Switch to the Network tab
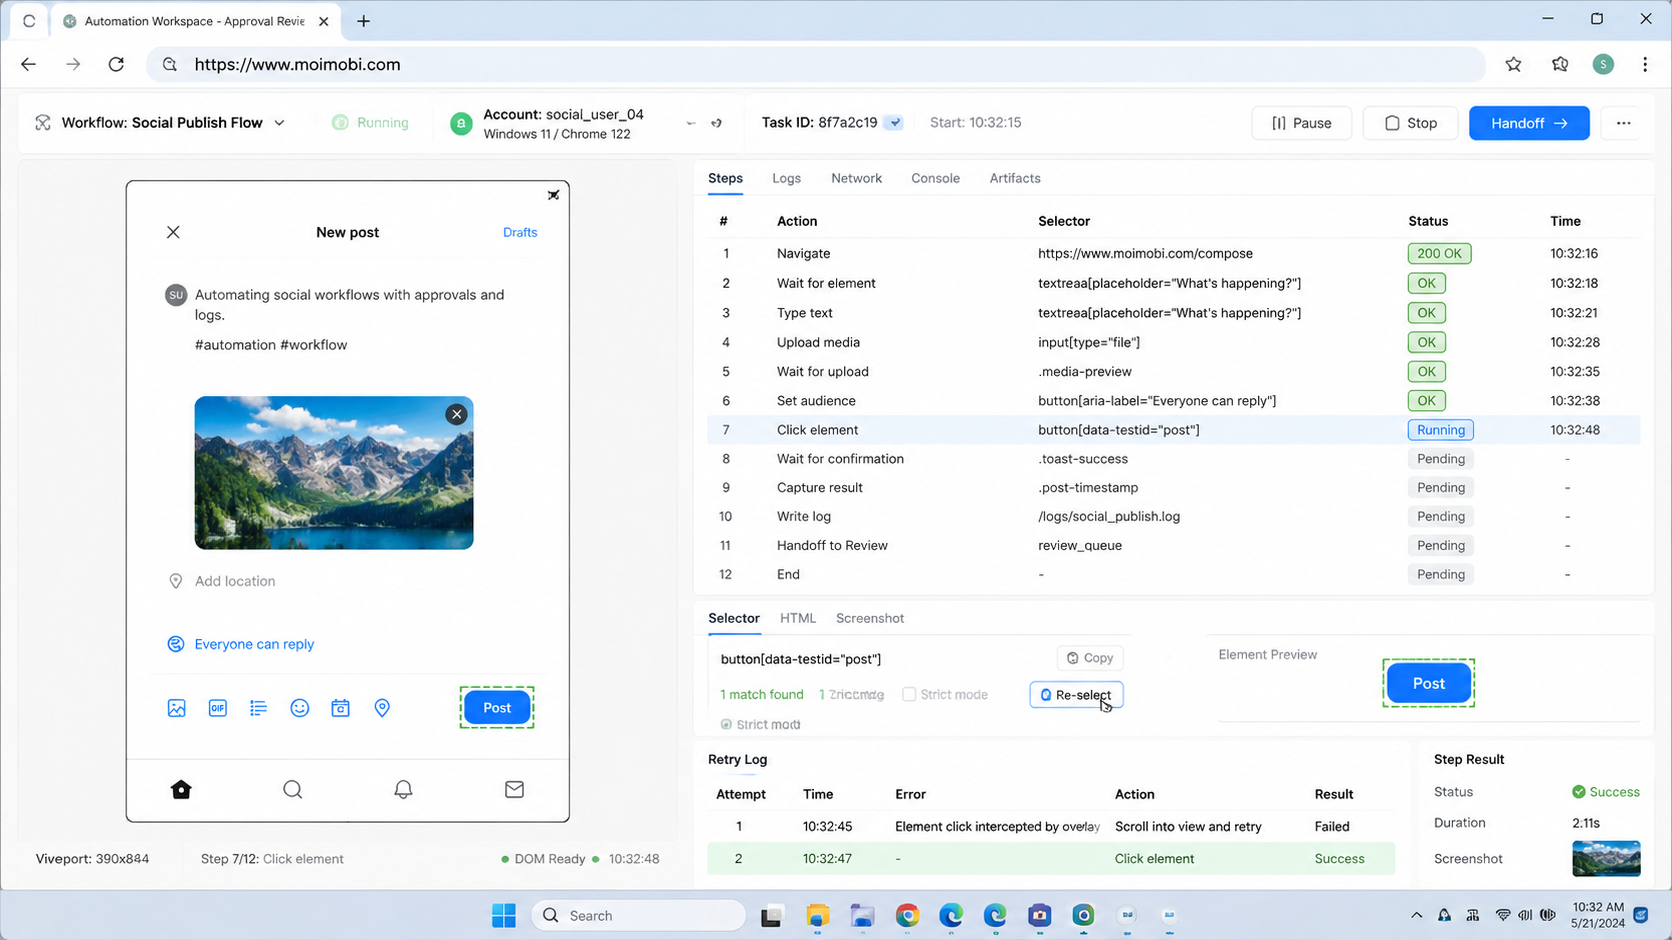Viewport: 1672px width, 940px height. coord(856,178)
